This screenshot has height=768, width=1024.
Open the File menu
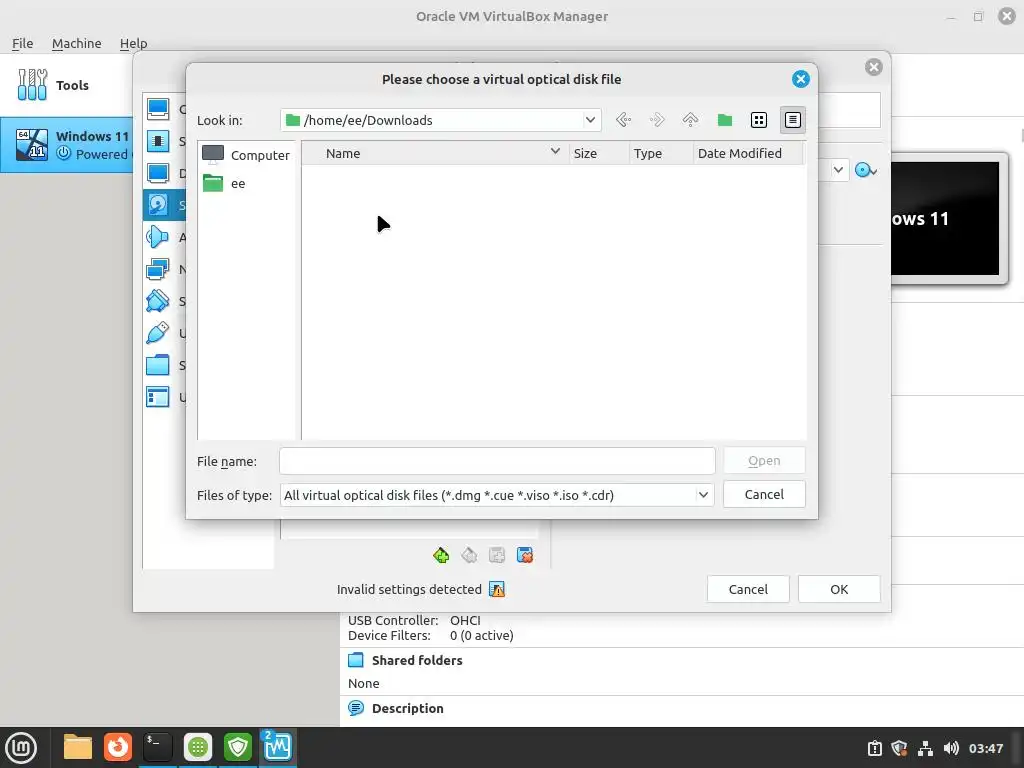coord(22,43)
